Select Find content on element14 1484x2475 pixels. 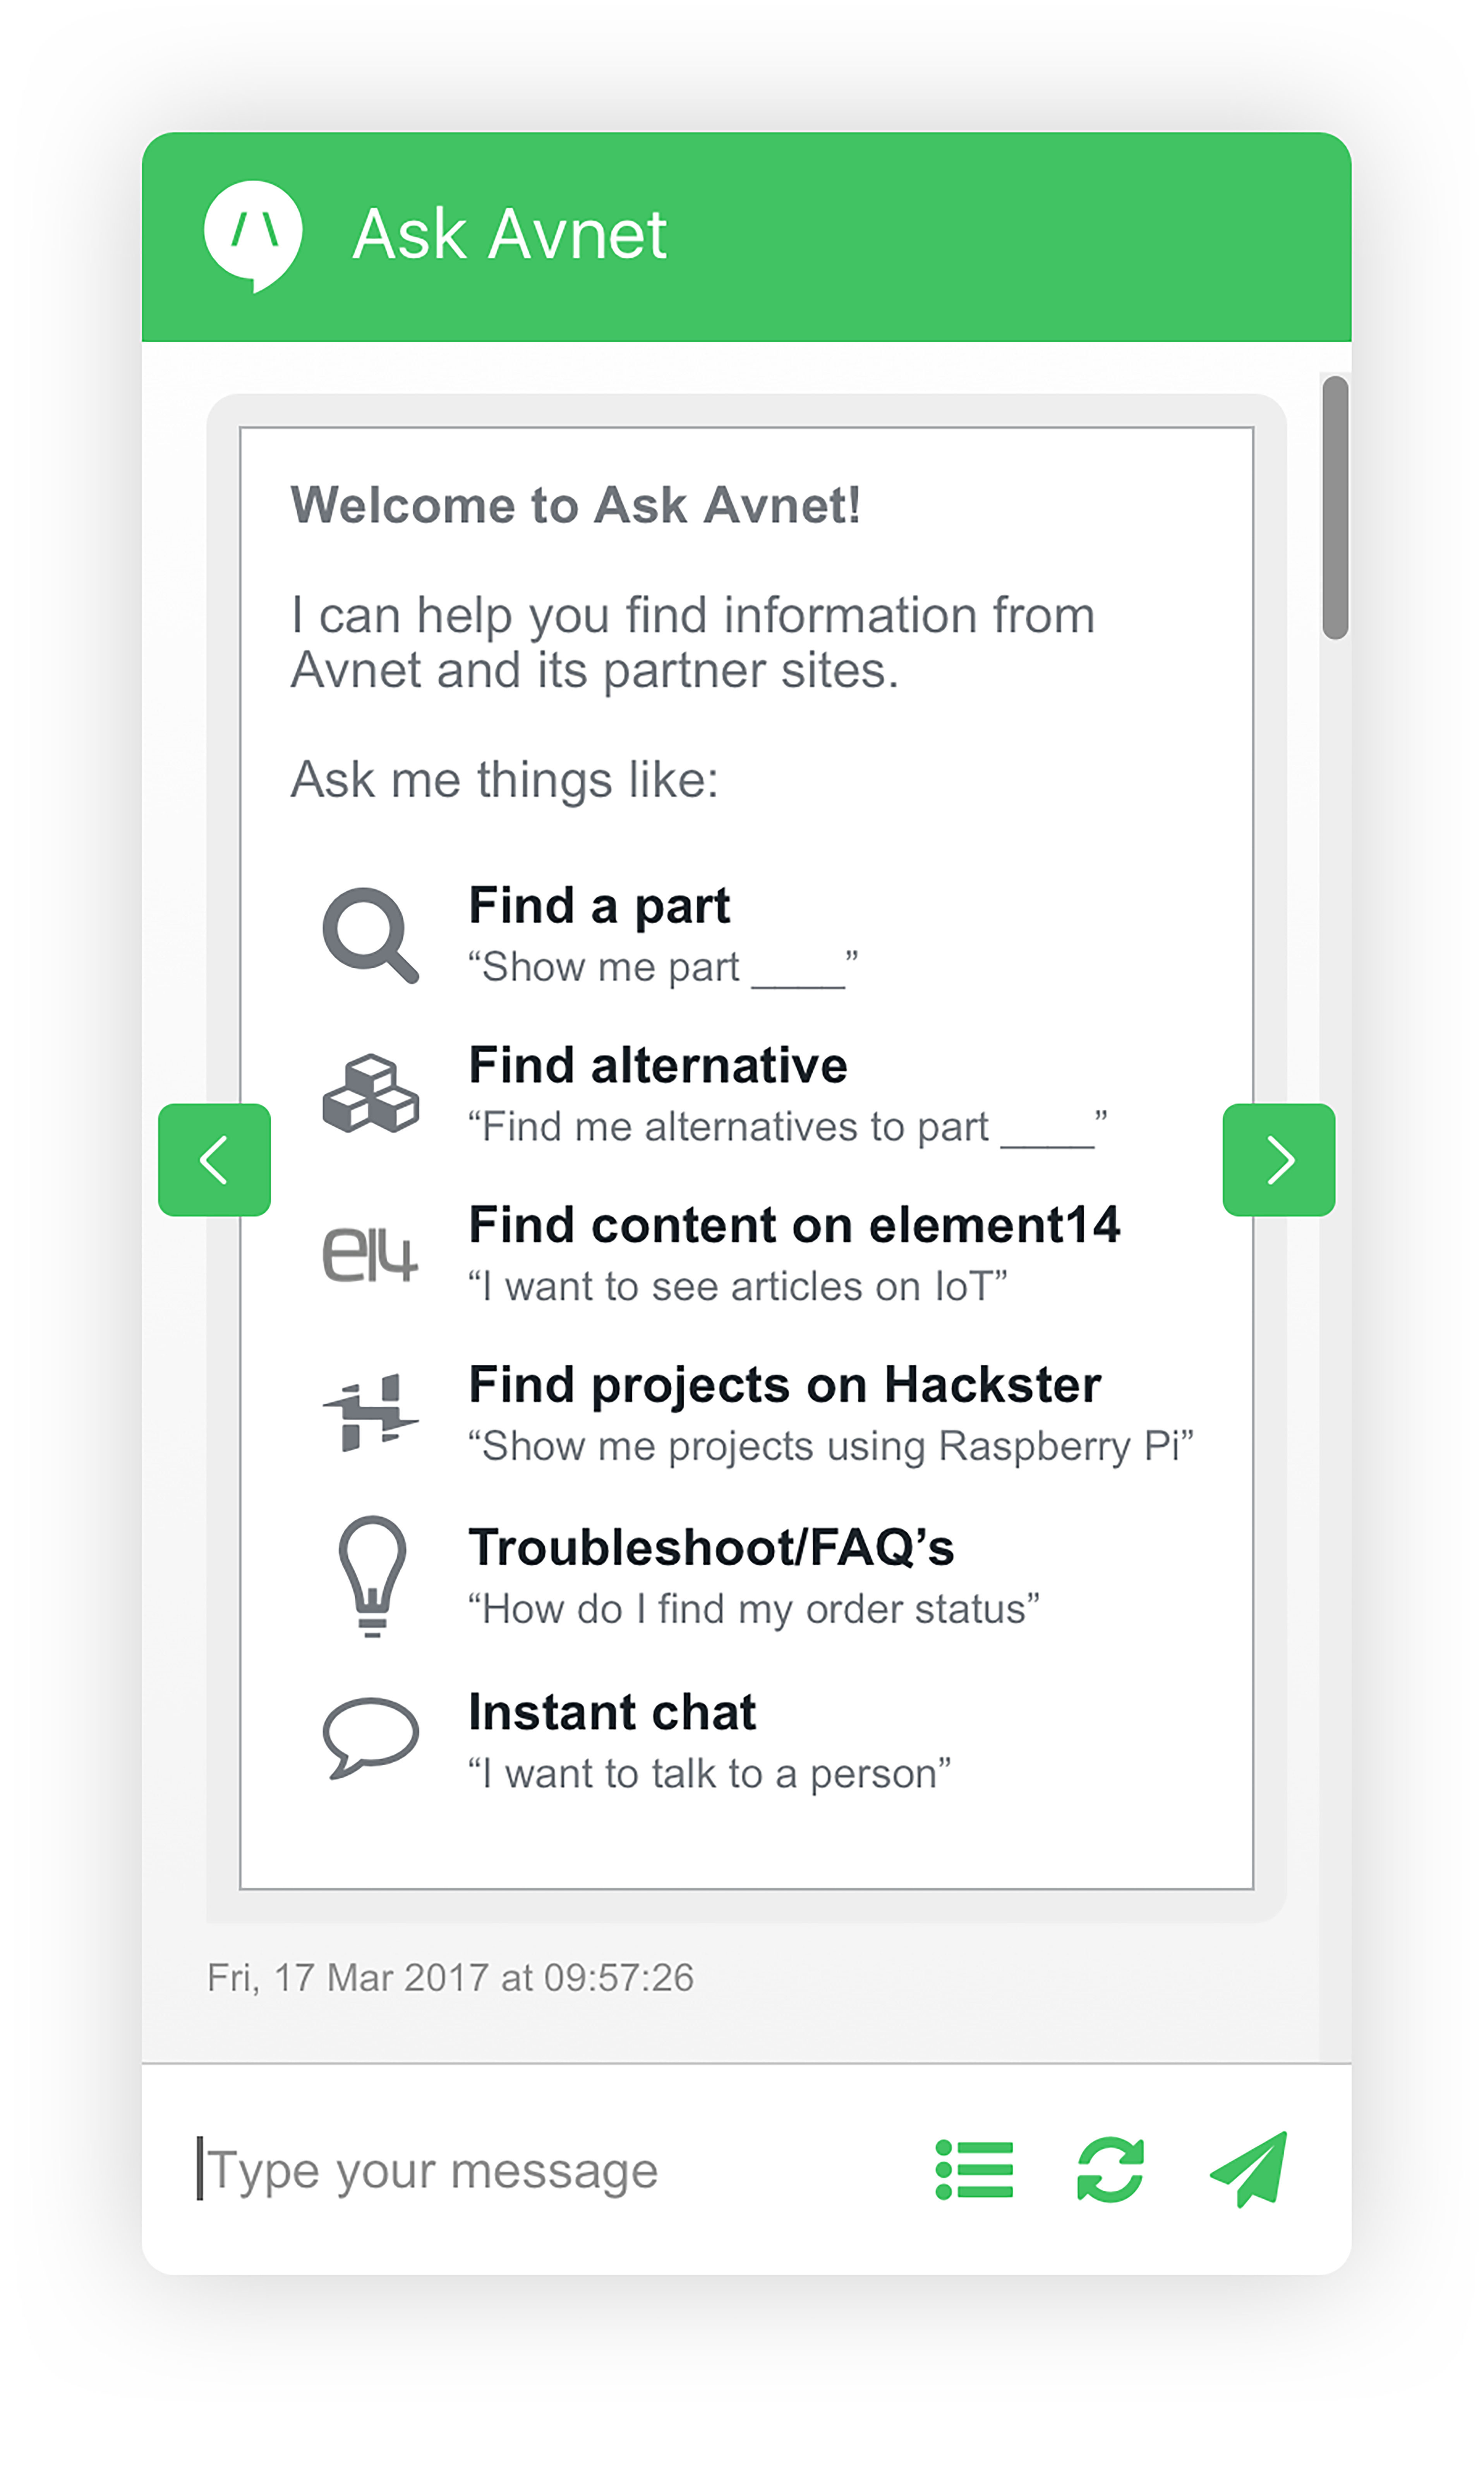pyautogui.click(x=794, y=1226)
